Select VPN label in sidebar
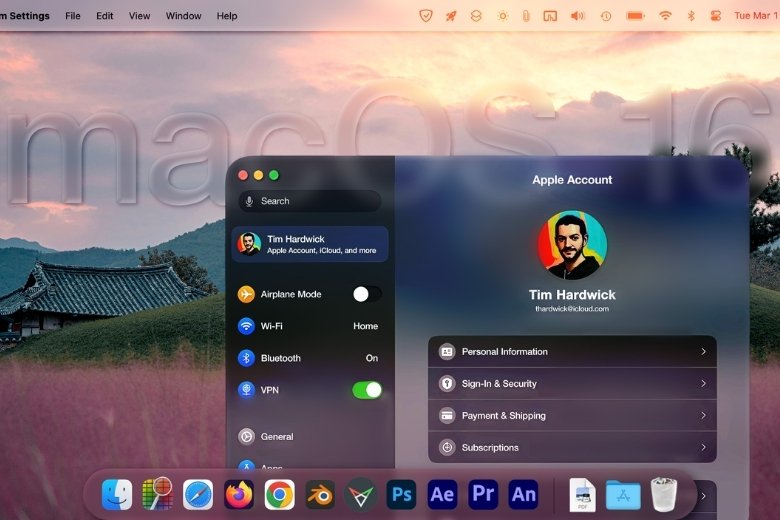Viewport: 780px width, 520px height. (270, 390)
